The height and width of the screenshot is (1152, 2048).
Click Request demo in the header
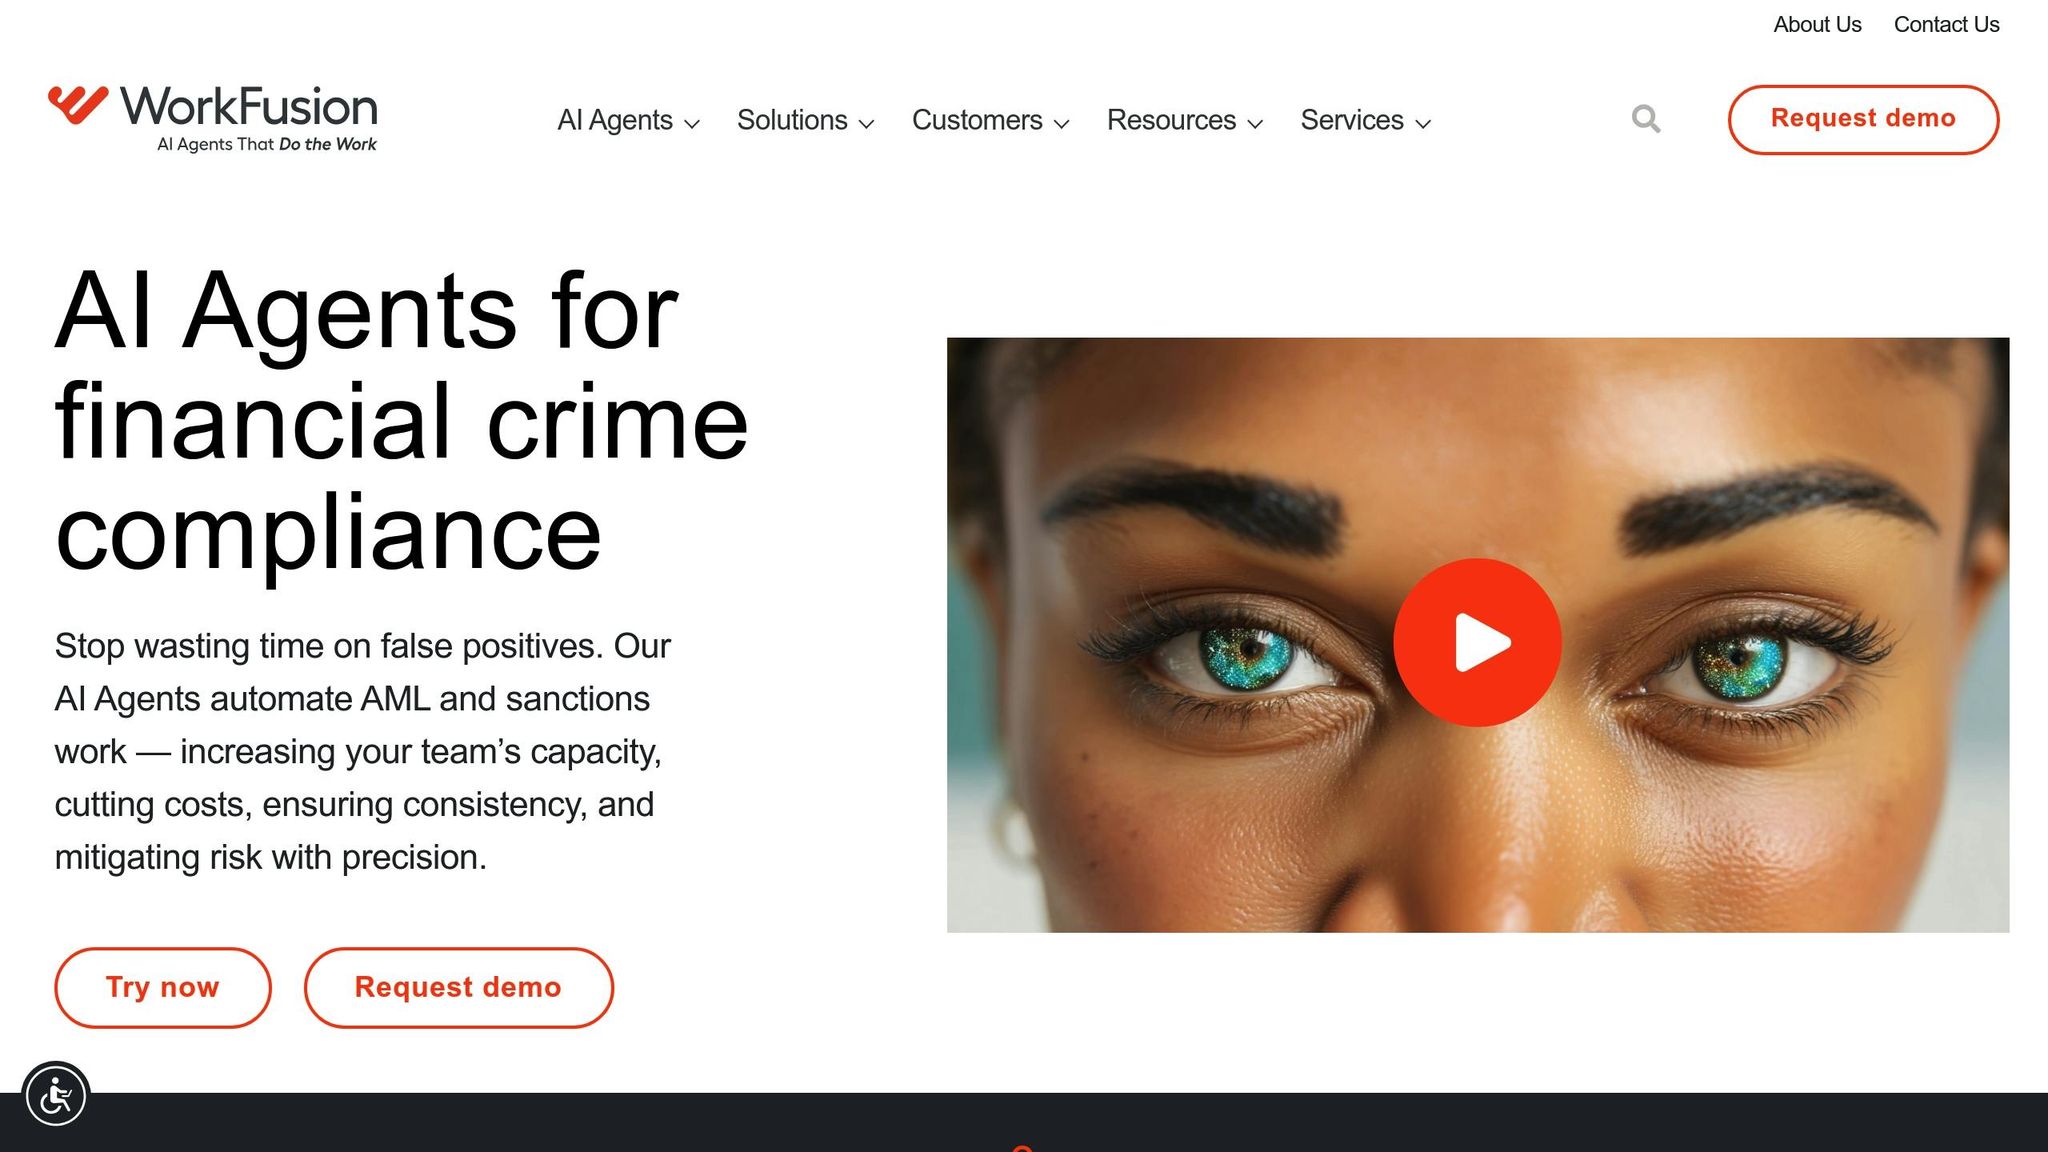[1863, 119]
